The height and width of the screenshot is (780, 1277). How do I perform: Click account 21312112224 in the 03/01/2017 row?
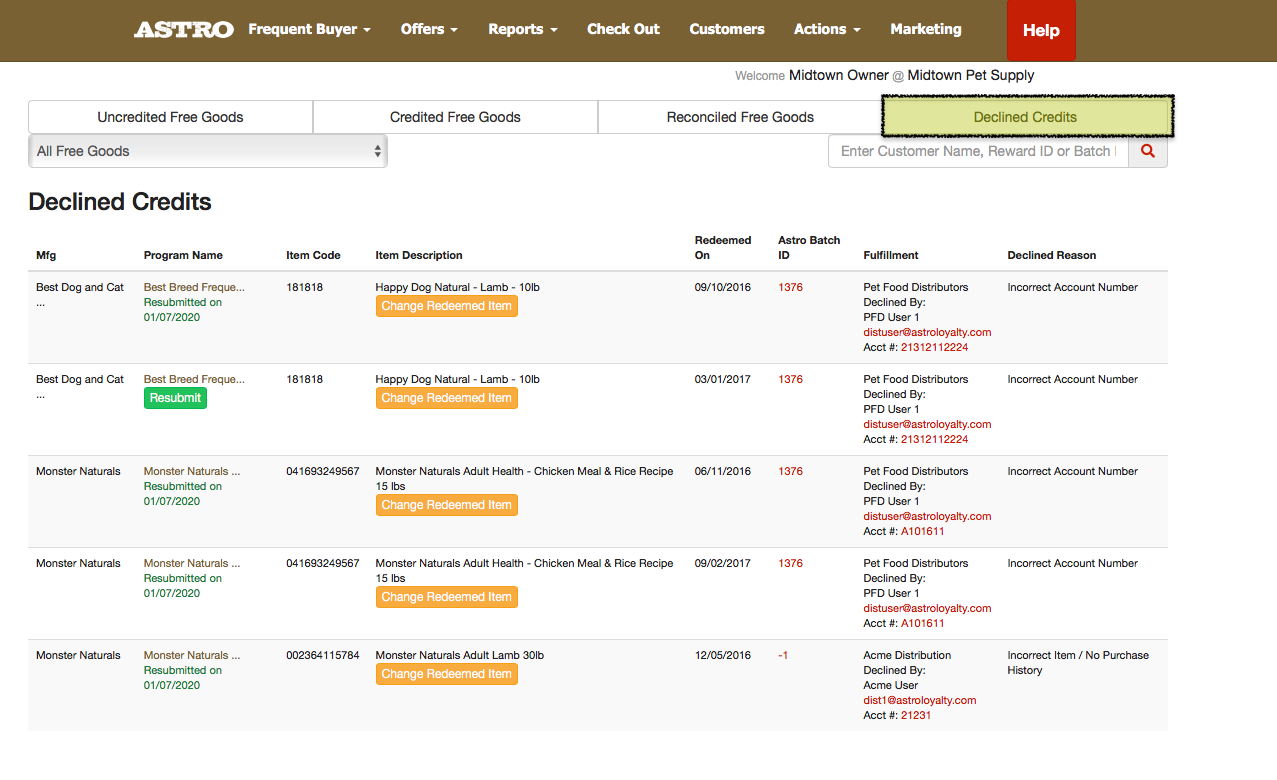pos(934,439)
